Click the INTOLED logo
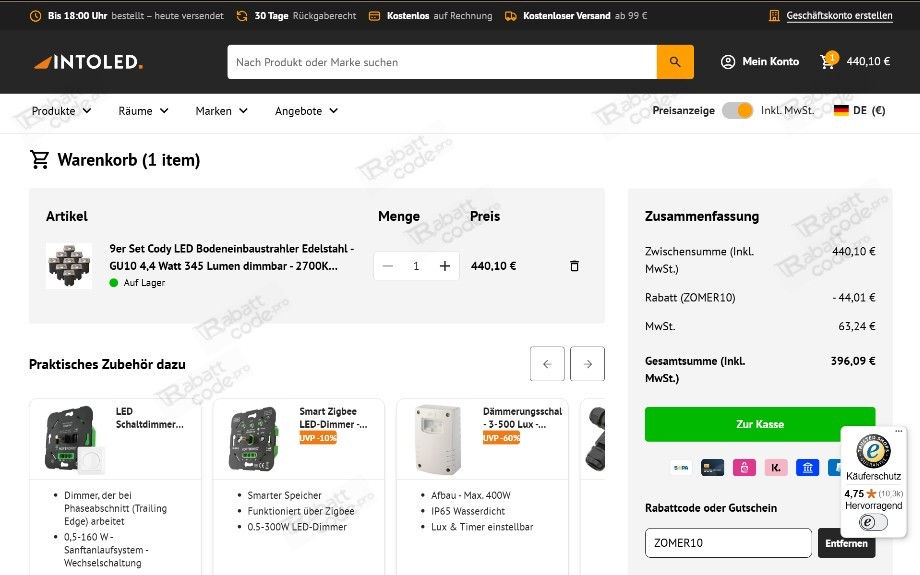 pos(89,62)
